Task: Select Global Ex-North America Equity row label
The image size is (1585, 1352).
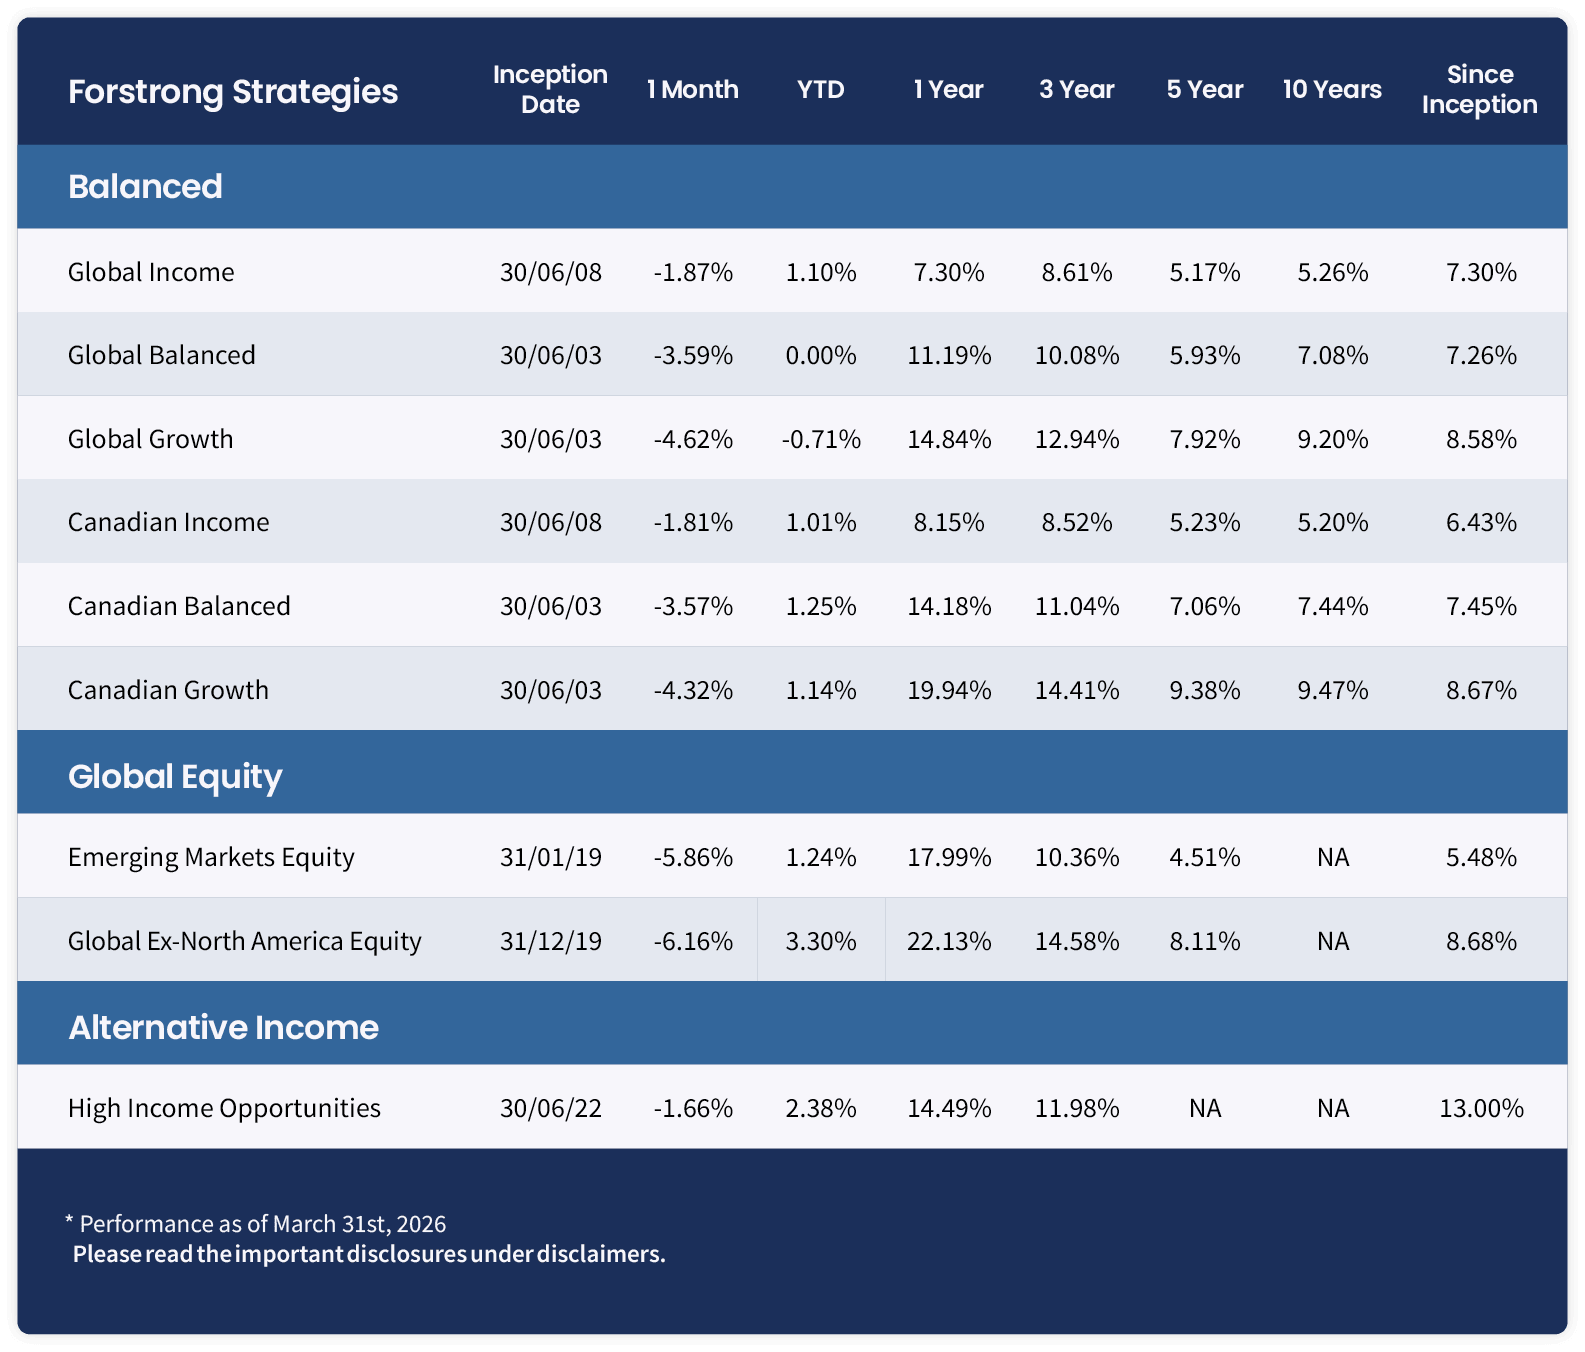Action: pyautogui.click(x=244, y=941)
